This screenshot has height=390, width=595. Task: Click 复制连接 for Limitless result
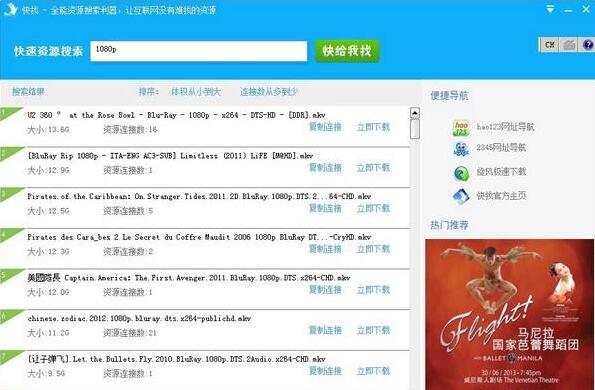[325, 168]
